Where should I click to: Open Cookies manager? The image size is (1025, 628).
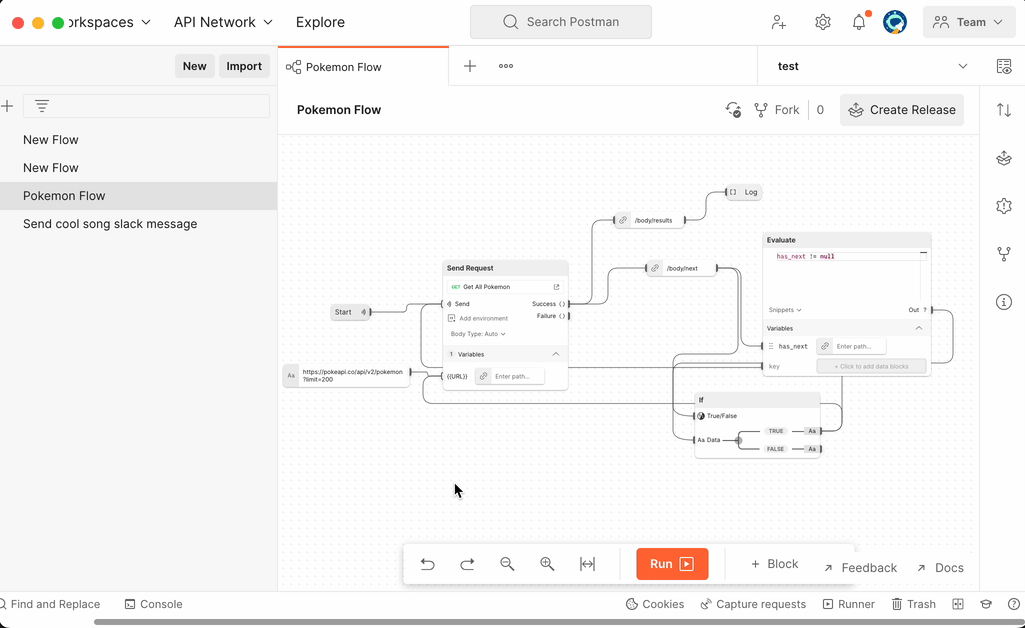click(x=655, y=604)
